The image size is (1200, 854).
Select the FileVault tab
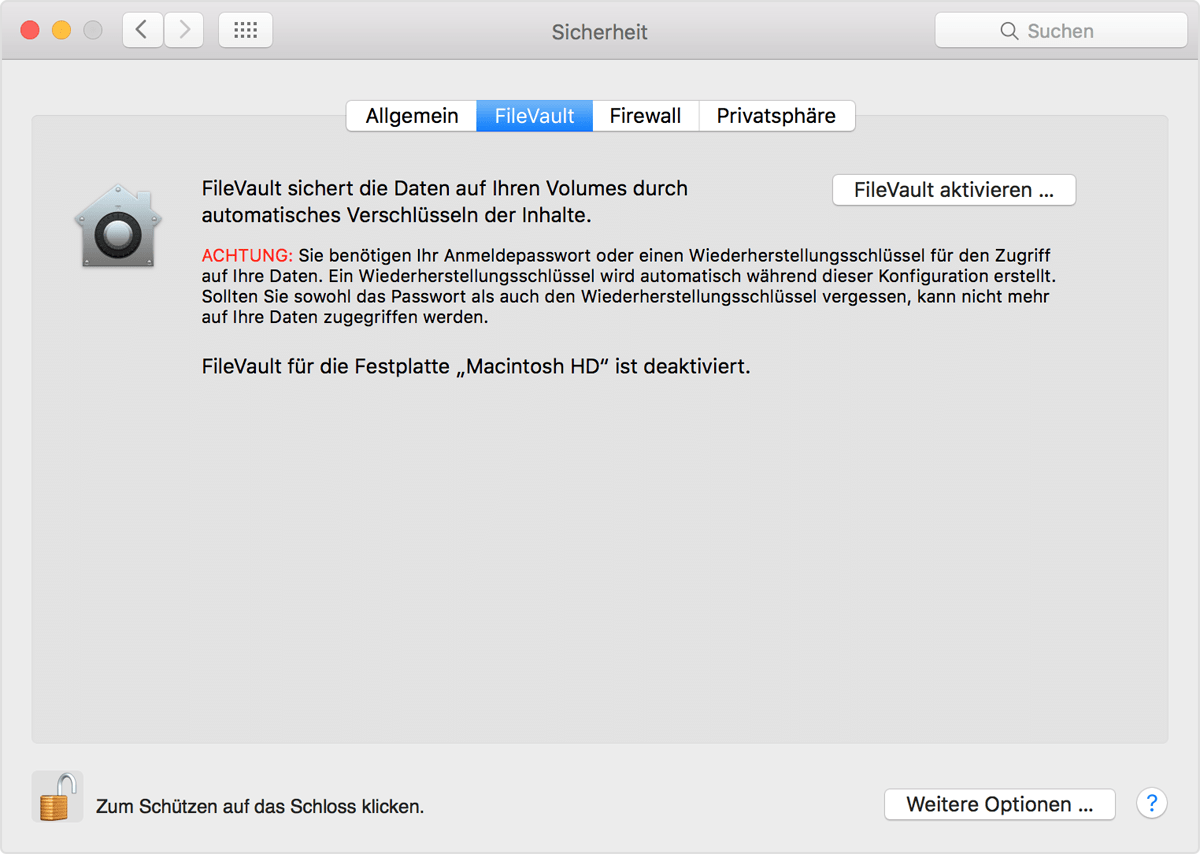(x=535, y=116)
